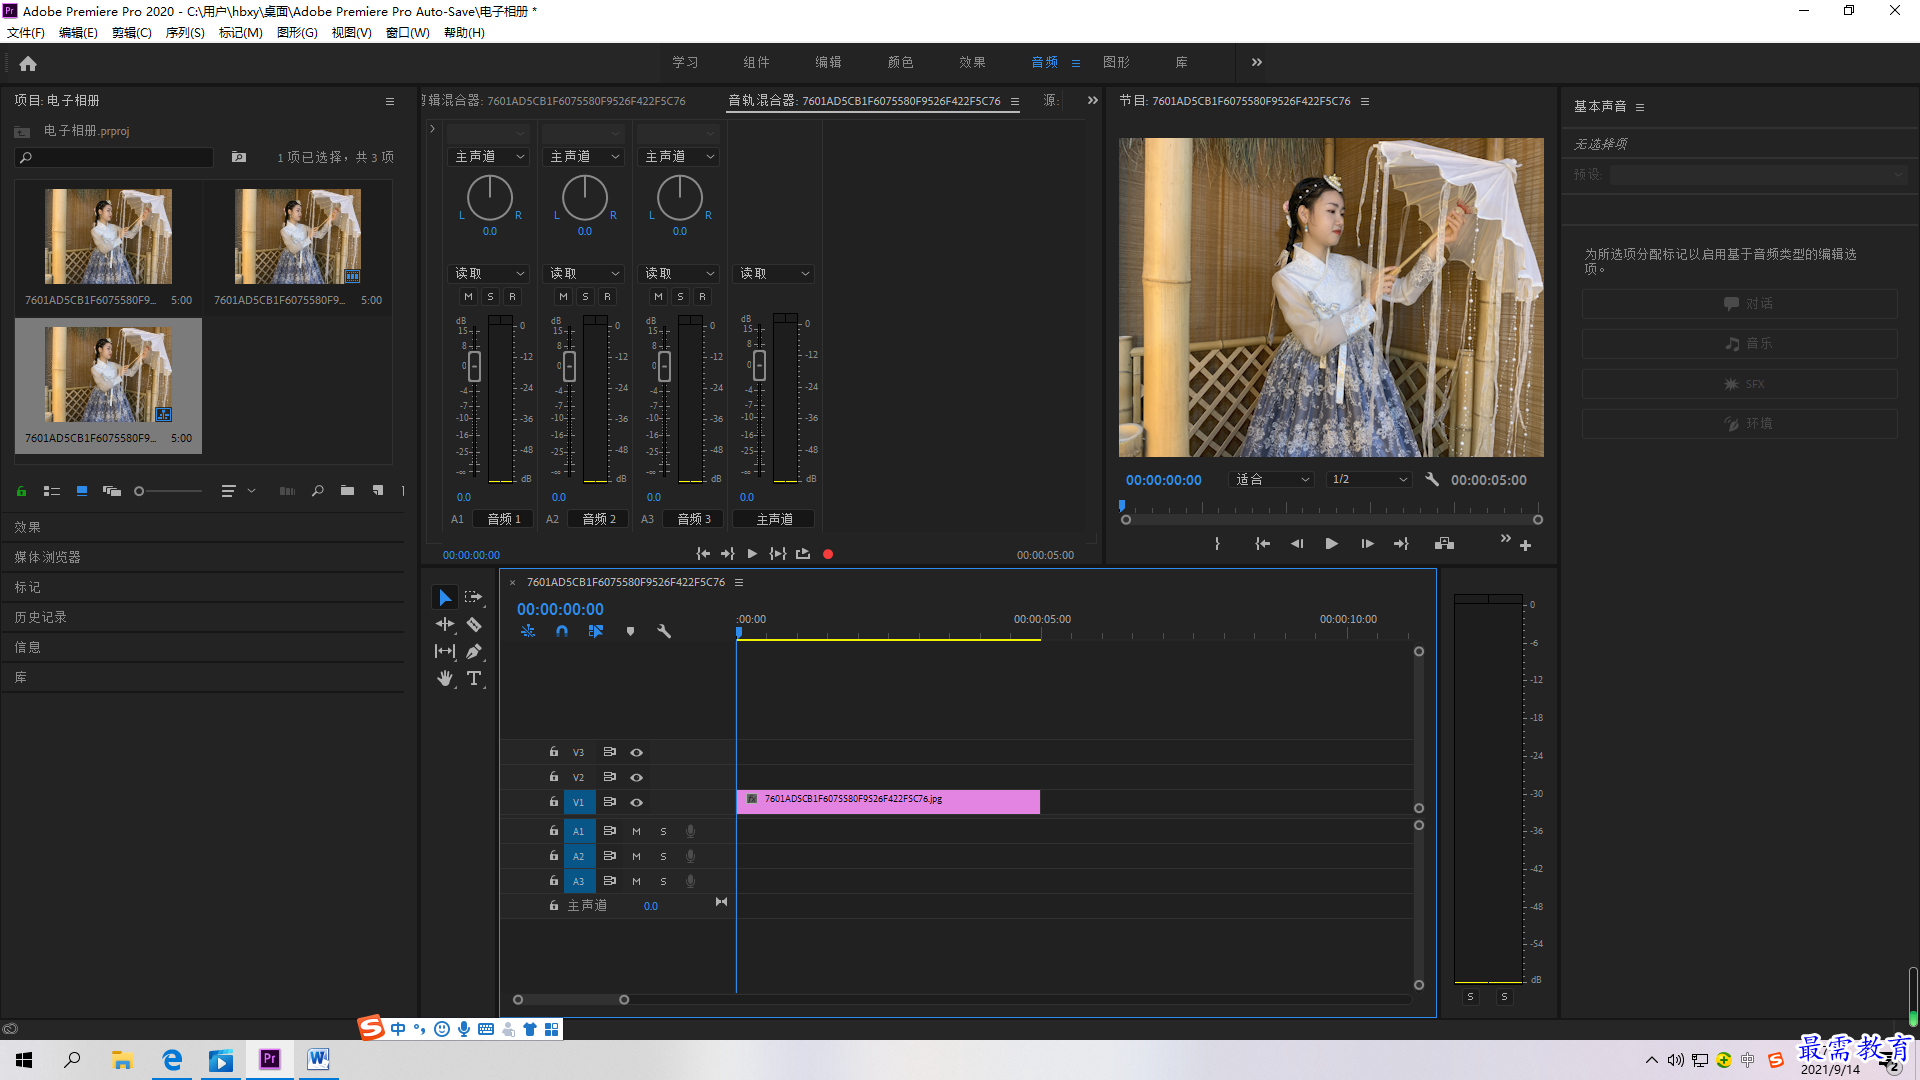1920x1080 pixels.
Task: Expand mixer effects and sends triangle
Action: click(x=432, y=129)
